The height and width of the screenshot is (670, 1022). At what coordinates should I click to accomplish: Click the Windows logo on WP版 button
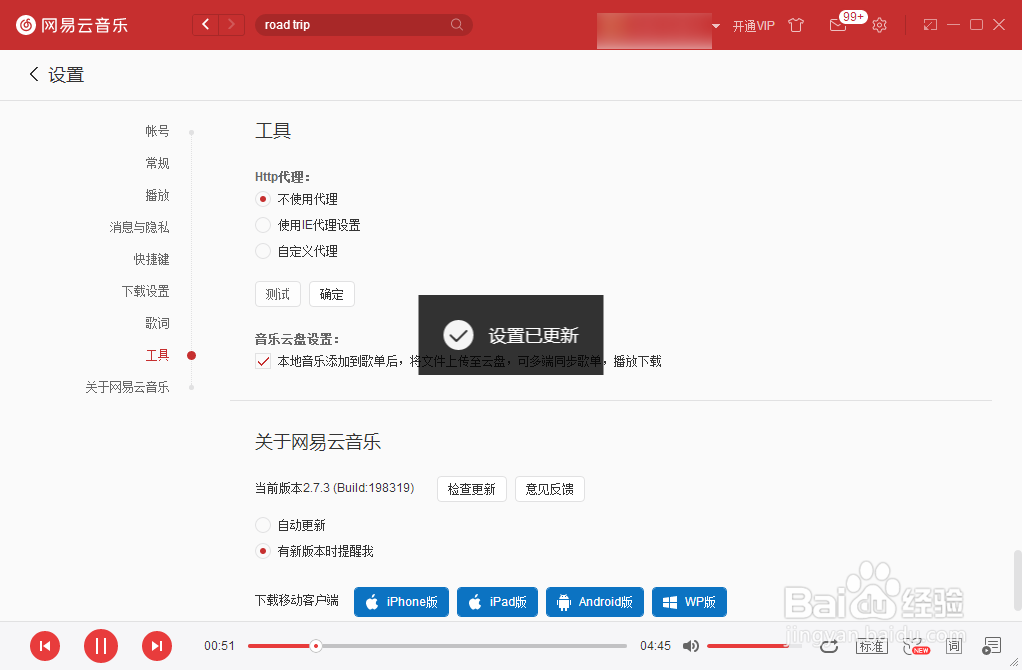click(669, 602)
